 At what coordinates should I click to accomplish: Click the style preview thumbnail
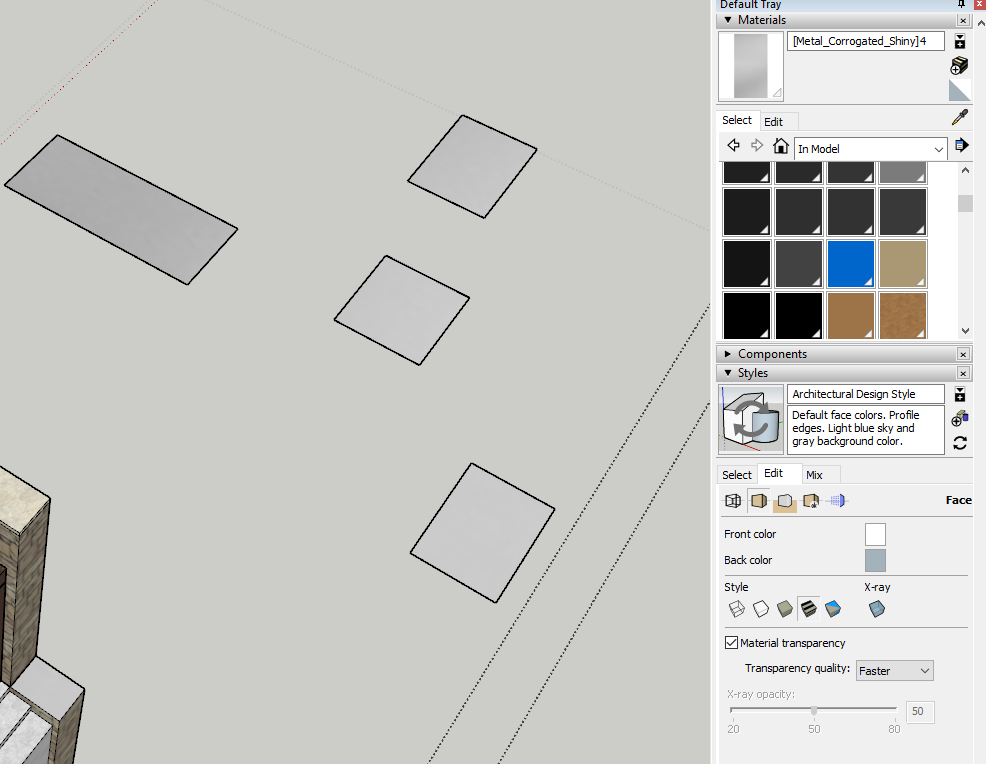(751, 419)
